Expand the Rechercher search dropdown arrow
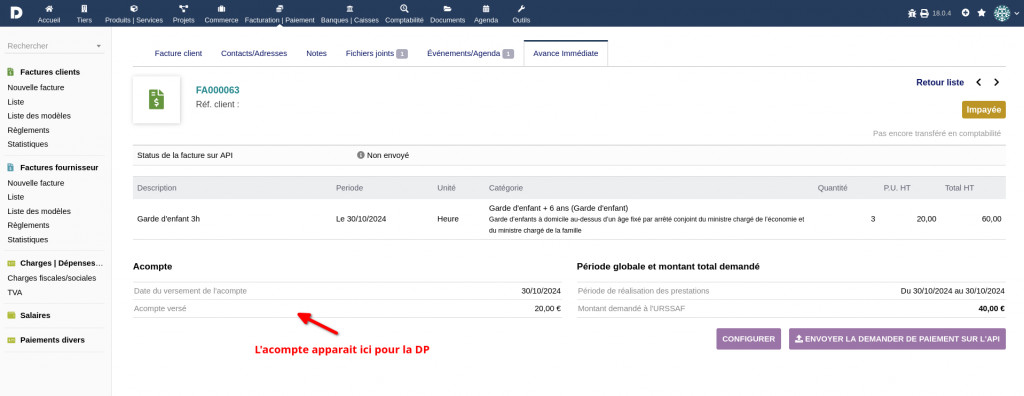1024x396 pixels. pos(99,46)
